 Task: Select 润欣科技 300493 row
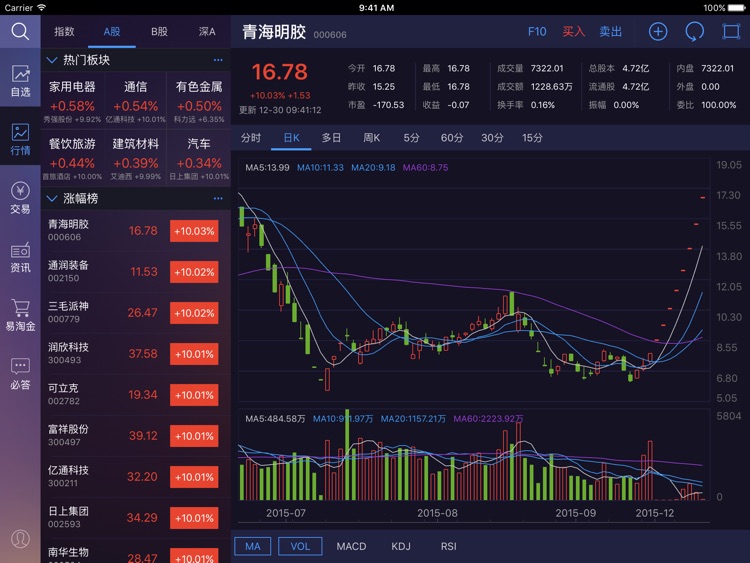[136, 354]
